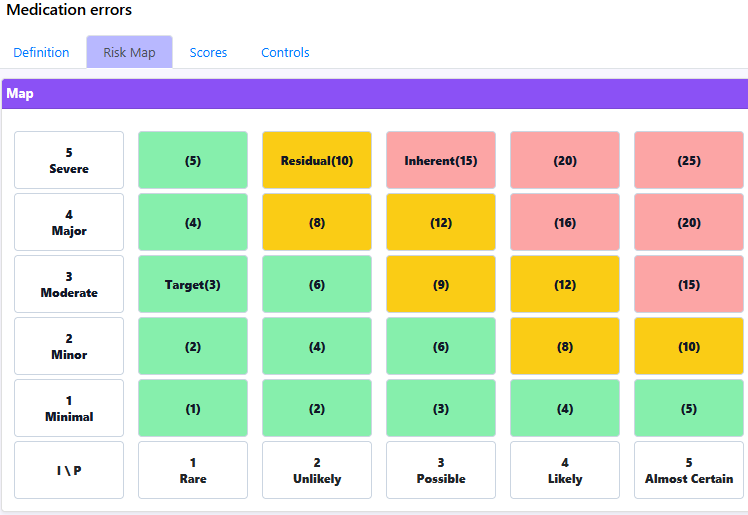Select the (25) cell in Severe row
Image resolution: width=748 pixels, height=515 pixels.
(689, 160)
